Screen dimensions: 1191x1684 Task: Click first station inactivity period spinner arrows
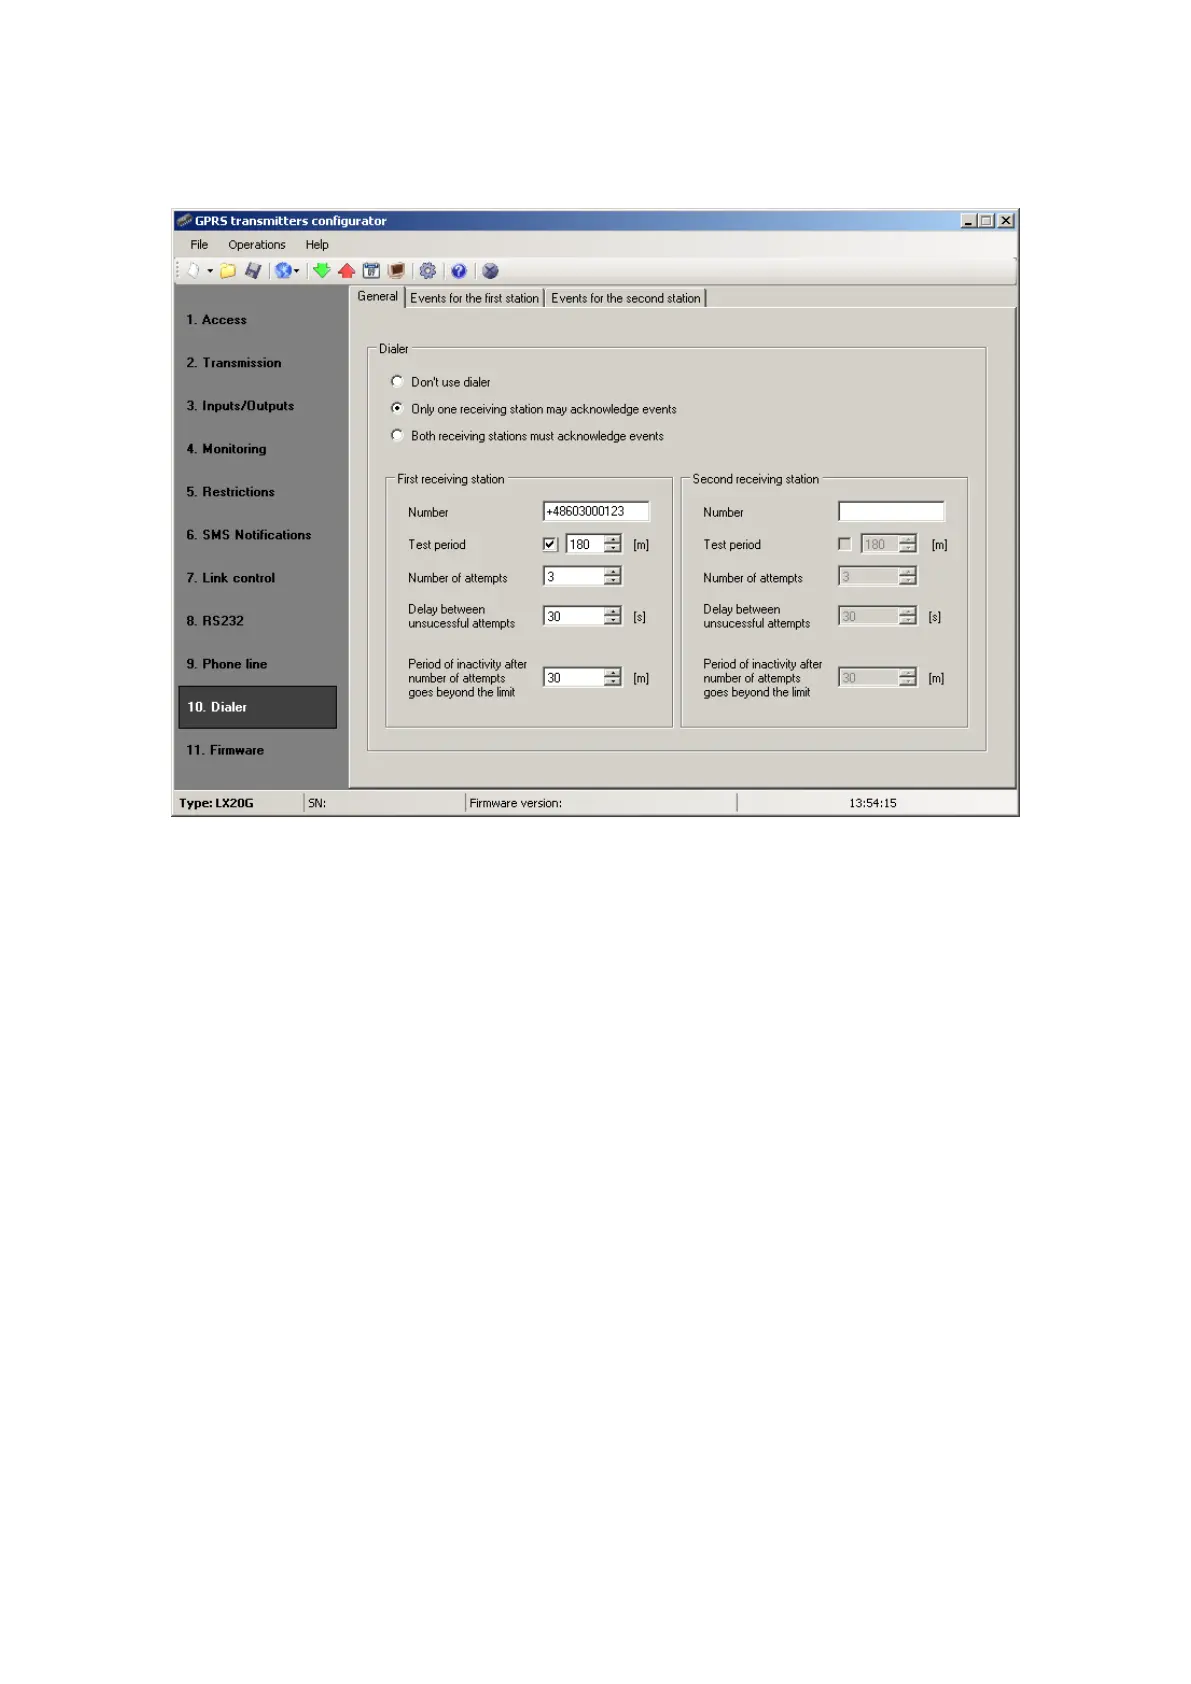[613, 678]
